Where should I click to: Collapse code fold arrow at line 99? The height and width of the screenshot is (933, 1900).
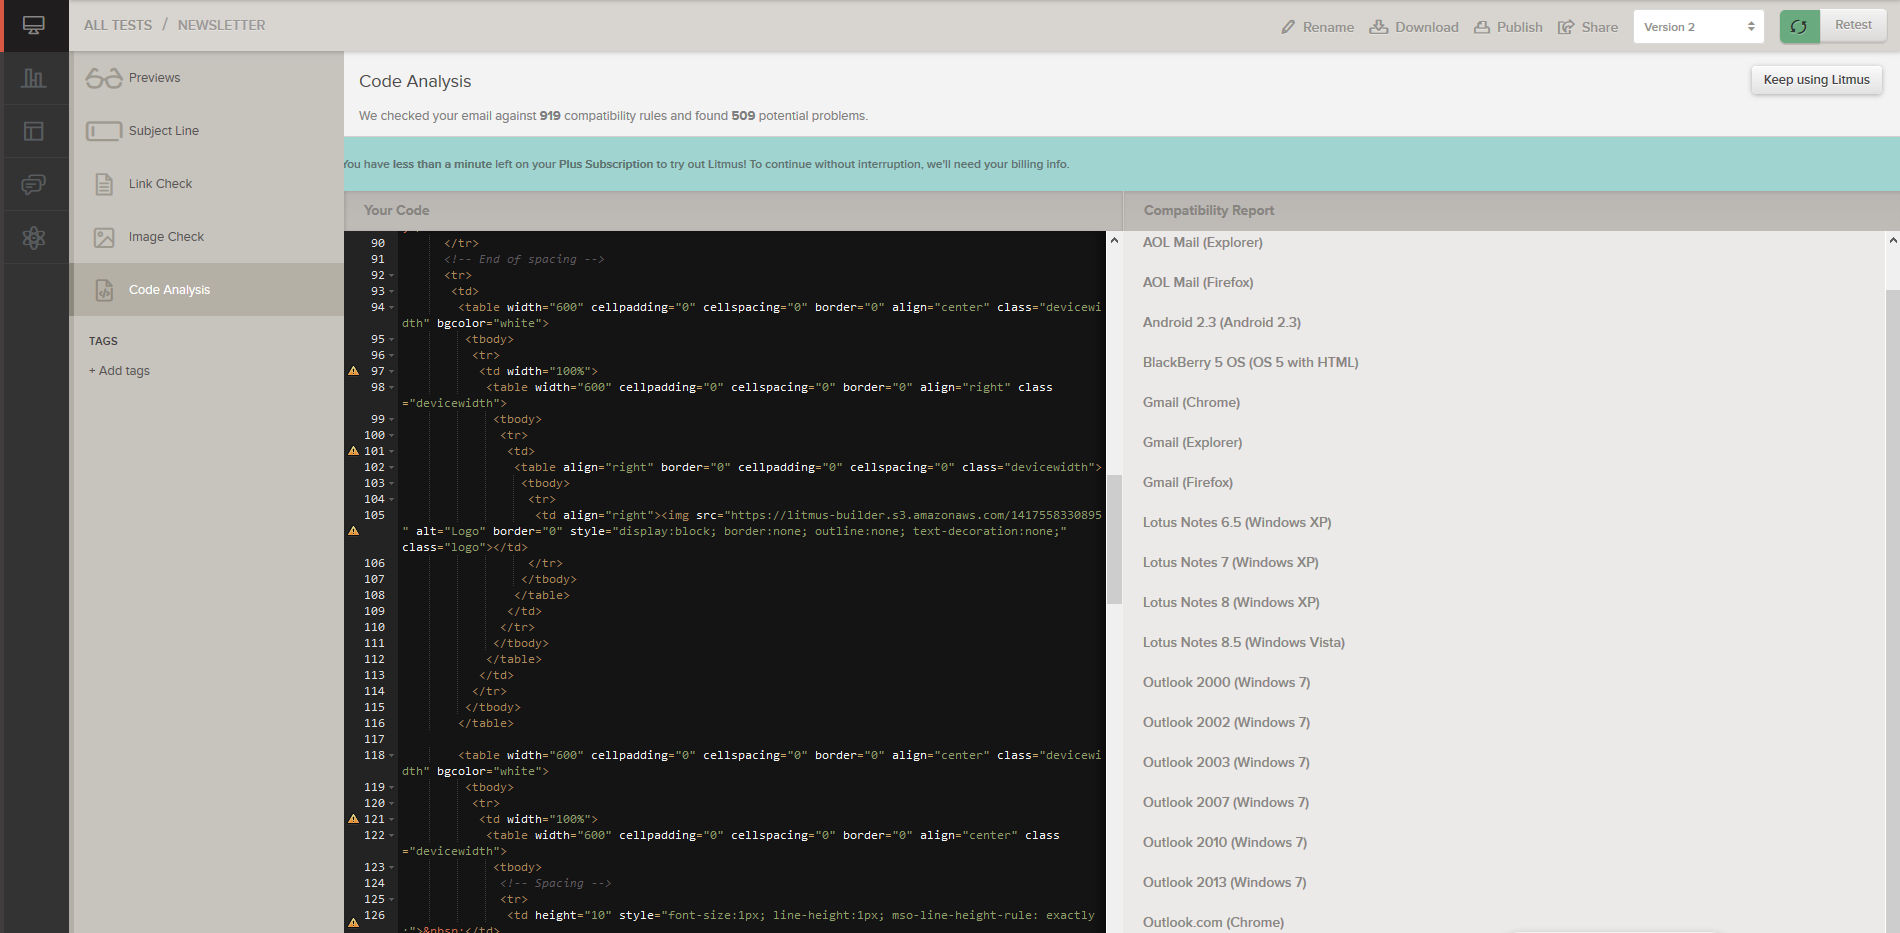(391, 420)
